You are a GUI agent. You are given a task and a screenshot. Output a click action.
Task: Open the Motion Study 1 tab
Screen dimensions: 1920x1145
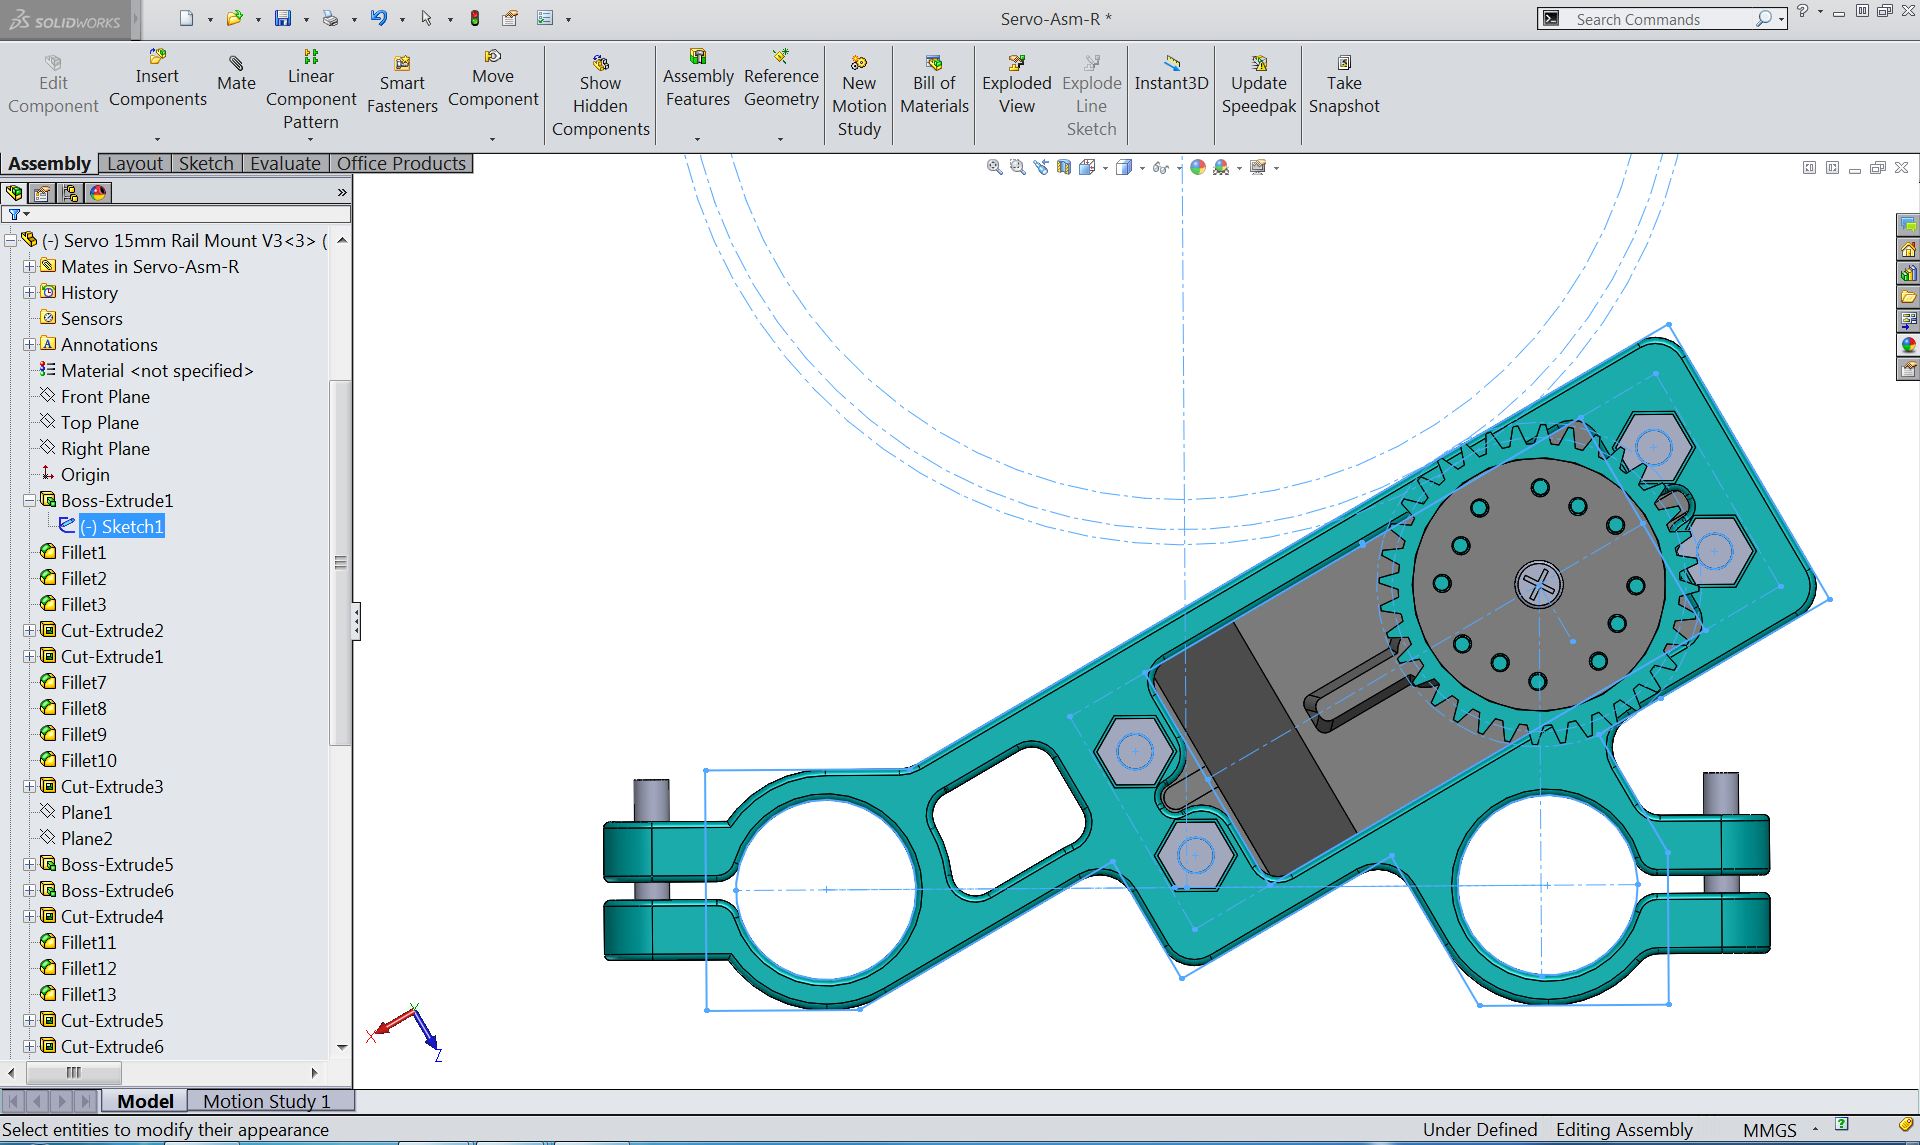[x=267, y=1100]
